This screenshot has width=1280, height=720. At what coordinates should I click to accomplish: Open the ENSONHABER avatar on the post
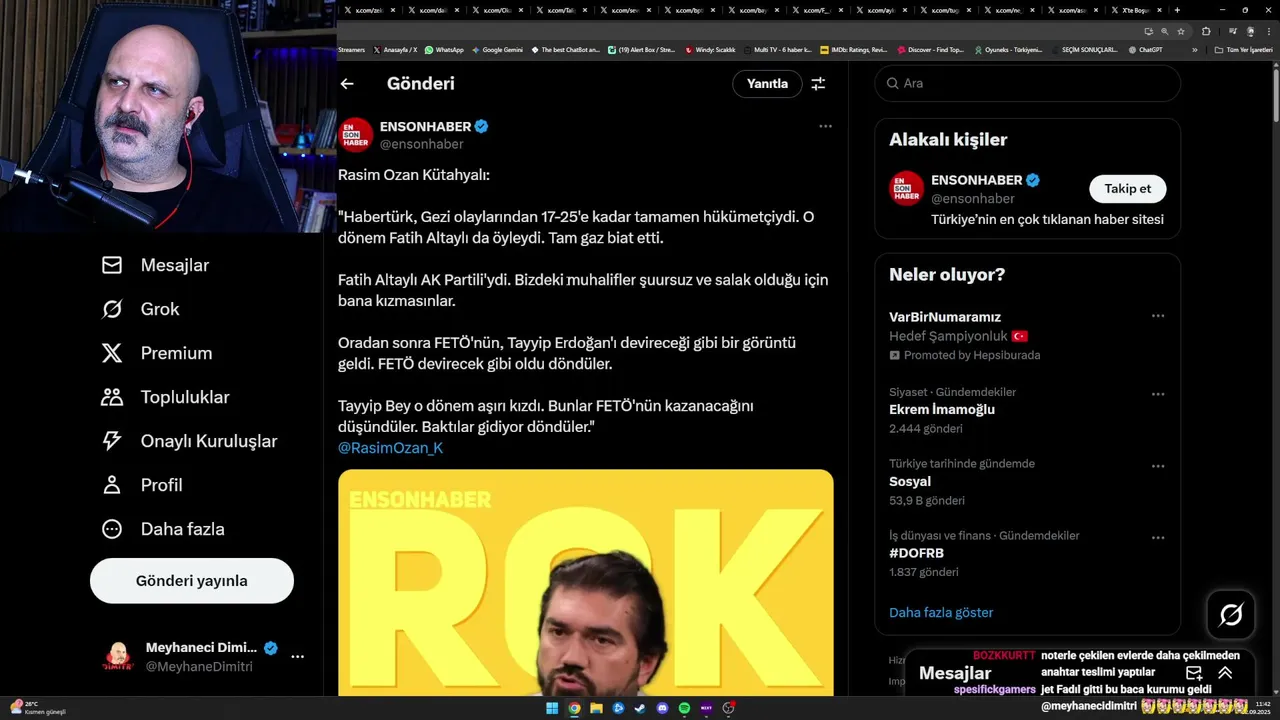pyautogui.click(x=356, y=135)
